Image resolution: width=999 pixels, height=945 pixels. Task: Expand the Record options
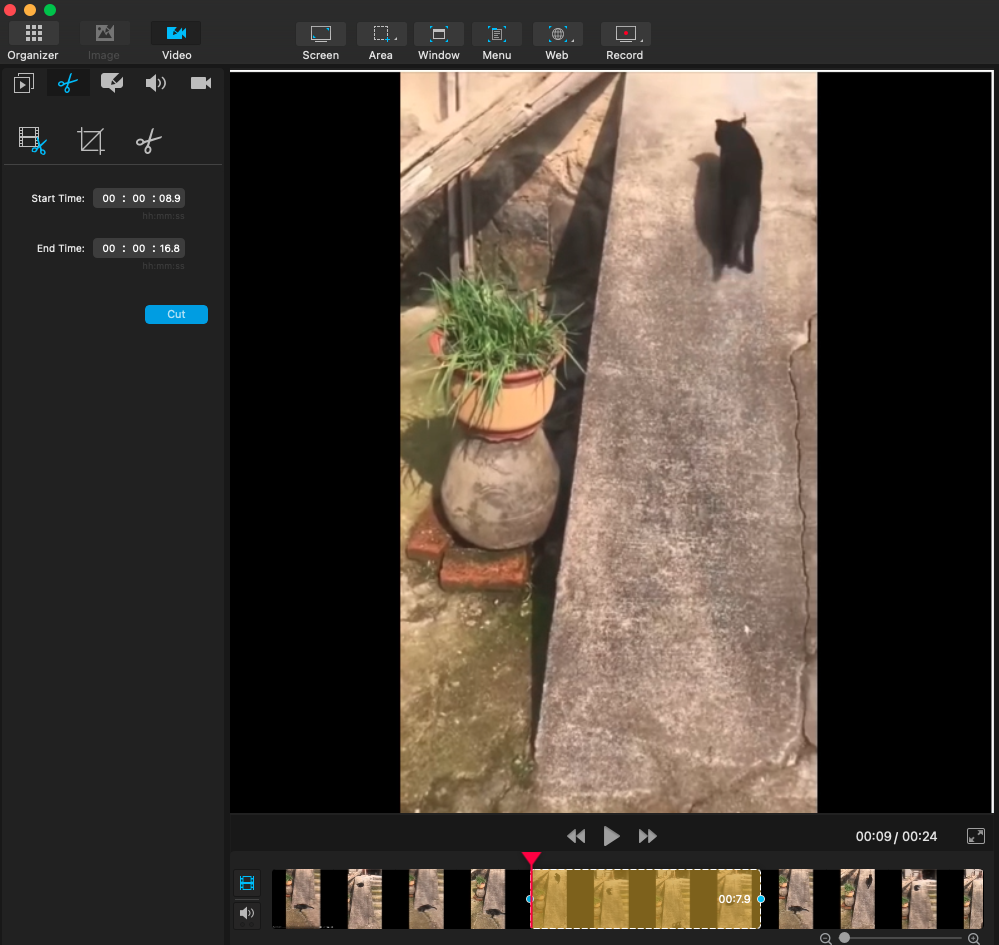[642, 38]
